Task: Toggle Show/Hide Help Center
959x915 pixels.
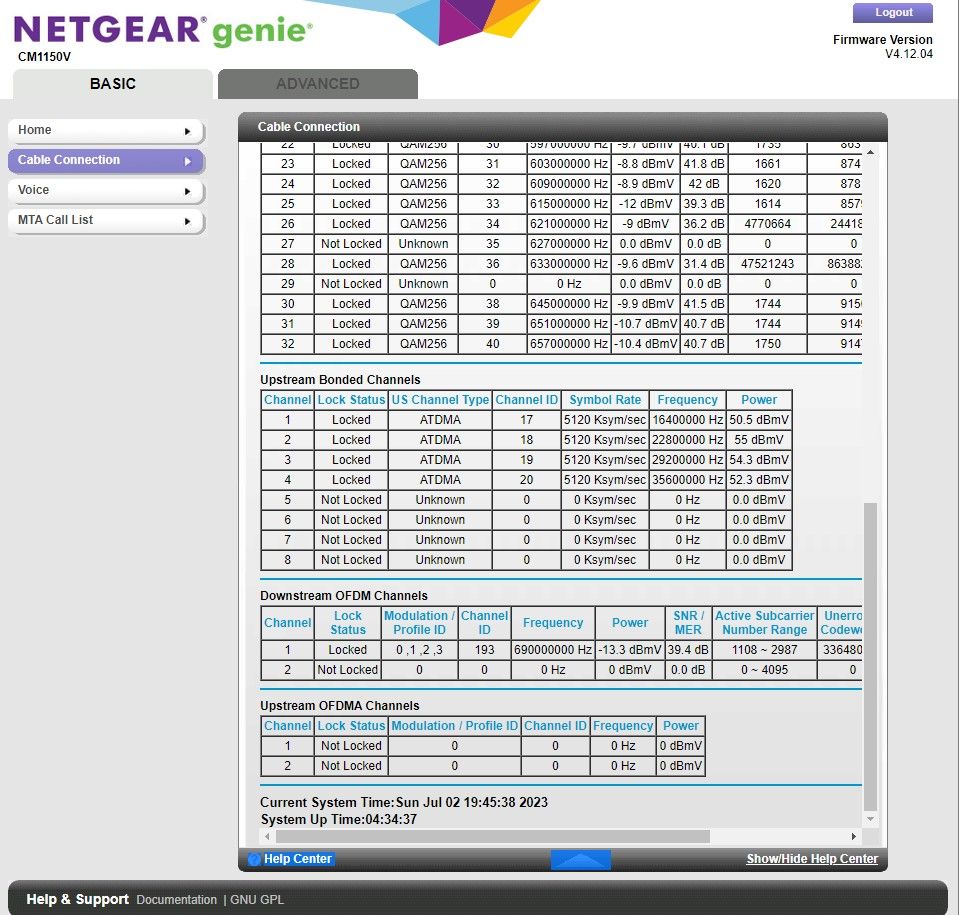Action: (x=812, y=858)
